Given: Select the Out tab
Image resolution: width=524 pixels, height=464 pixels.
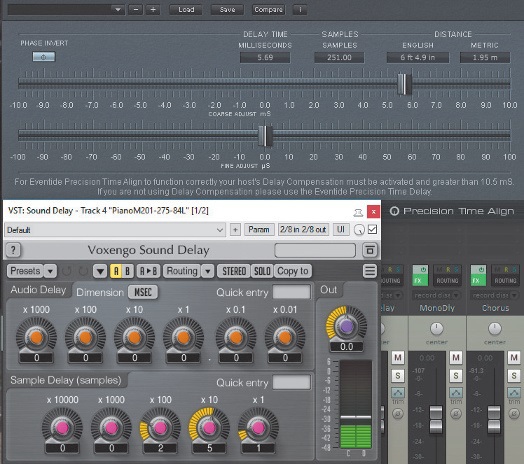Looking at the screenshot, I should 329,289.
